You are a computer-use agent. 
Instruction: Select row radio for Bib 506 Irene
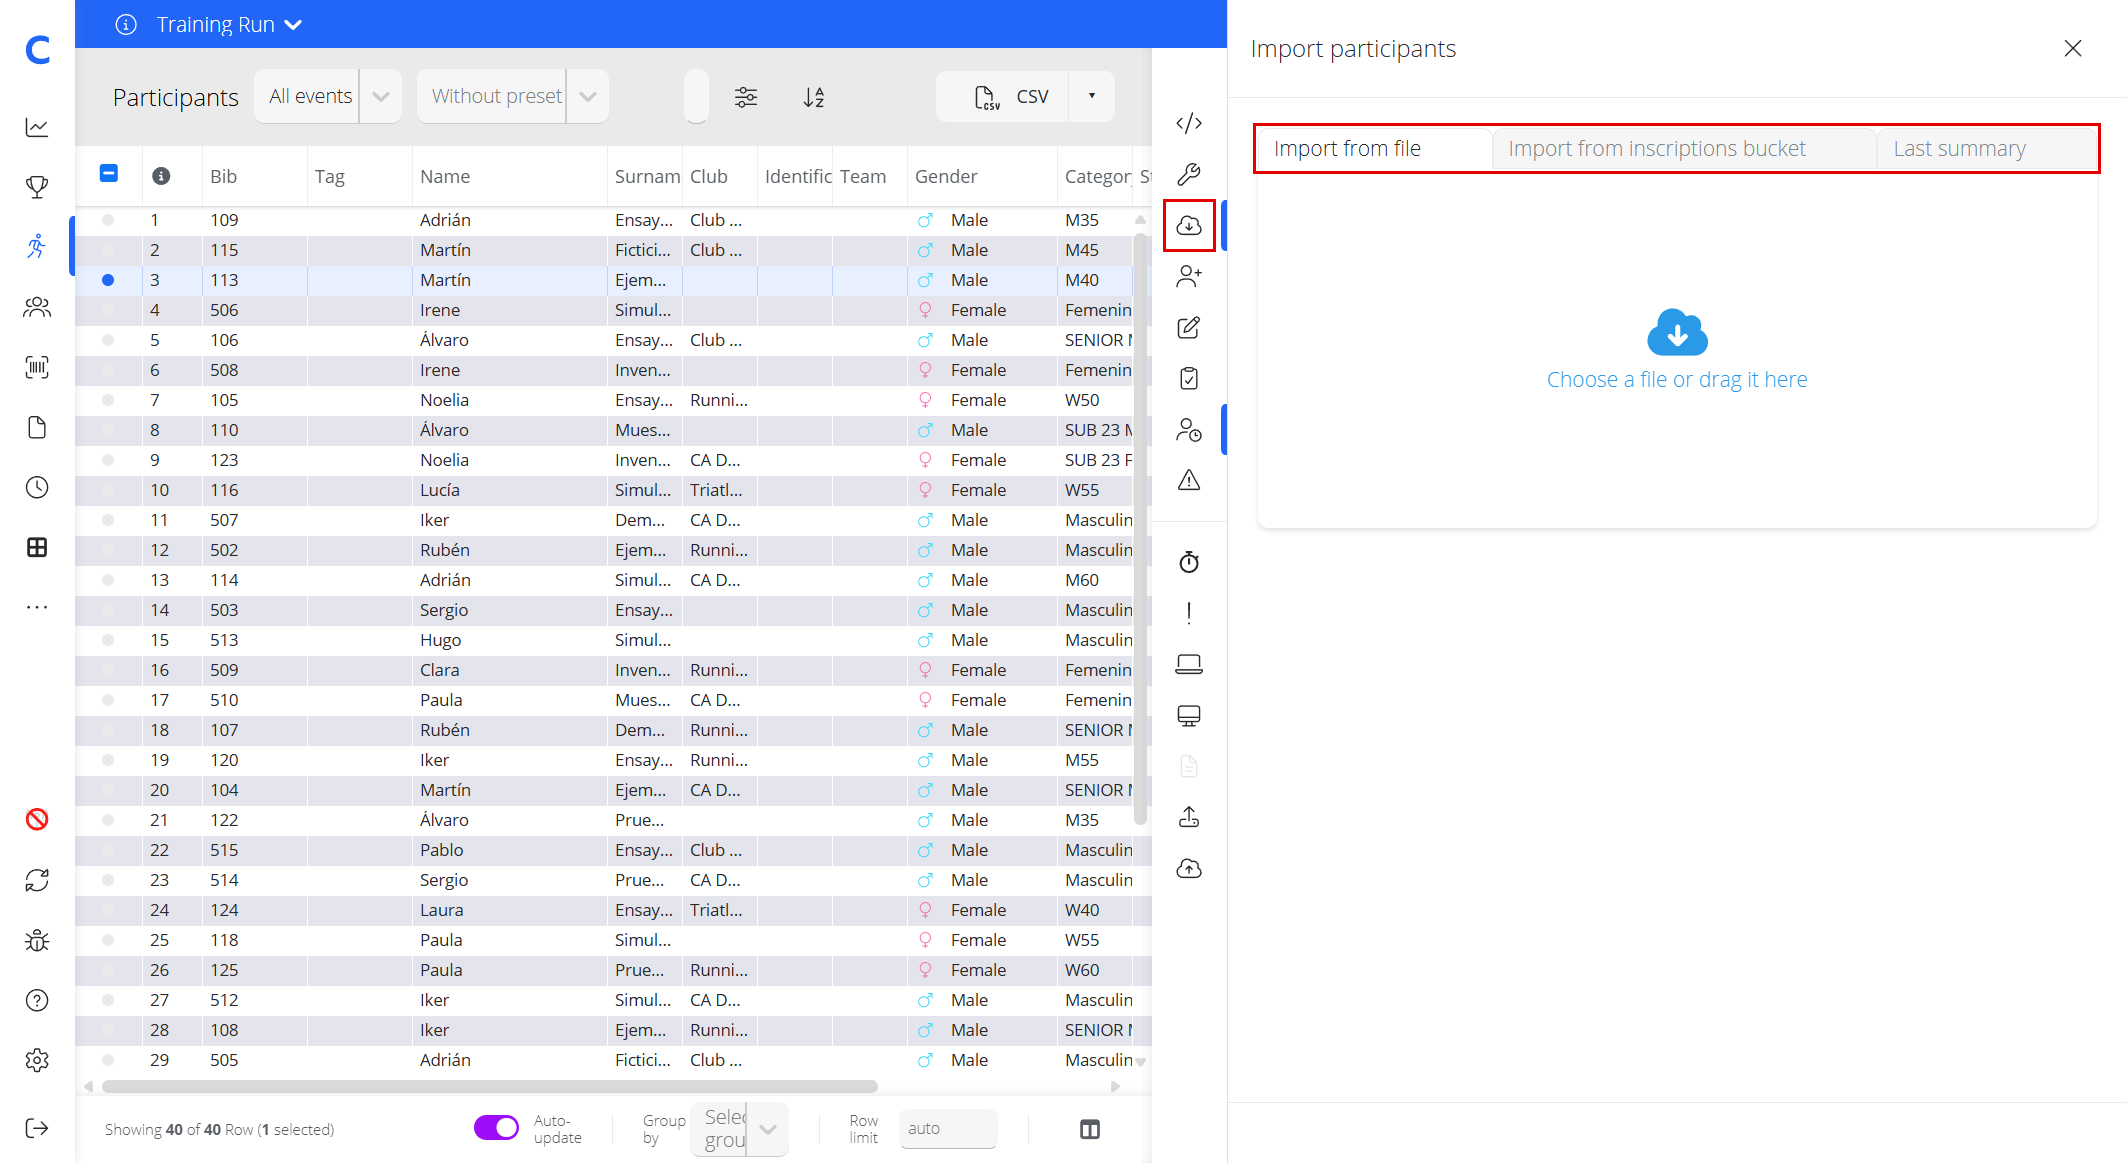point(108,310)
